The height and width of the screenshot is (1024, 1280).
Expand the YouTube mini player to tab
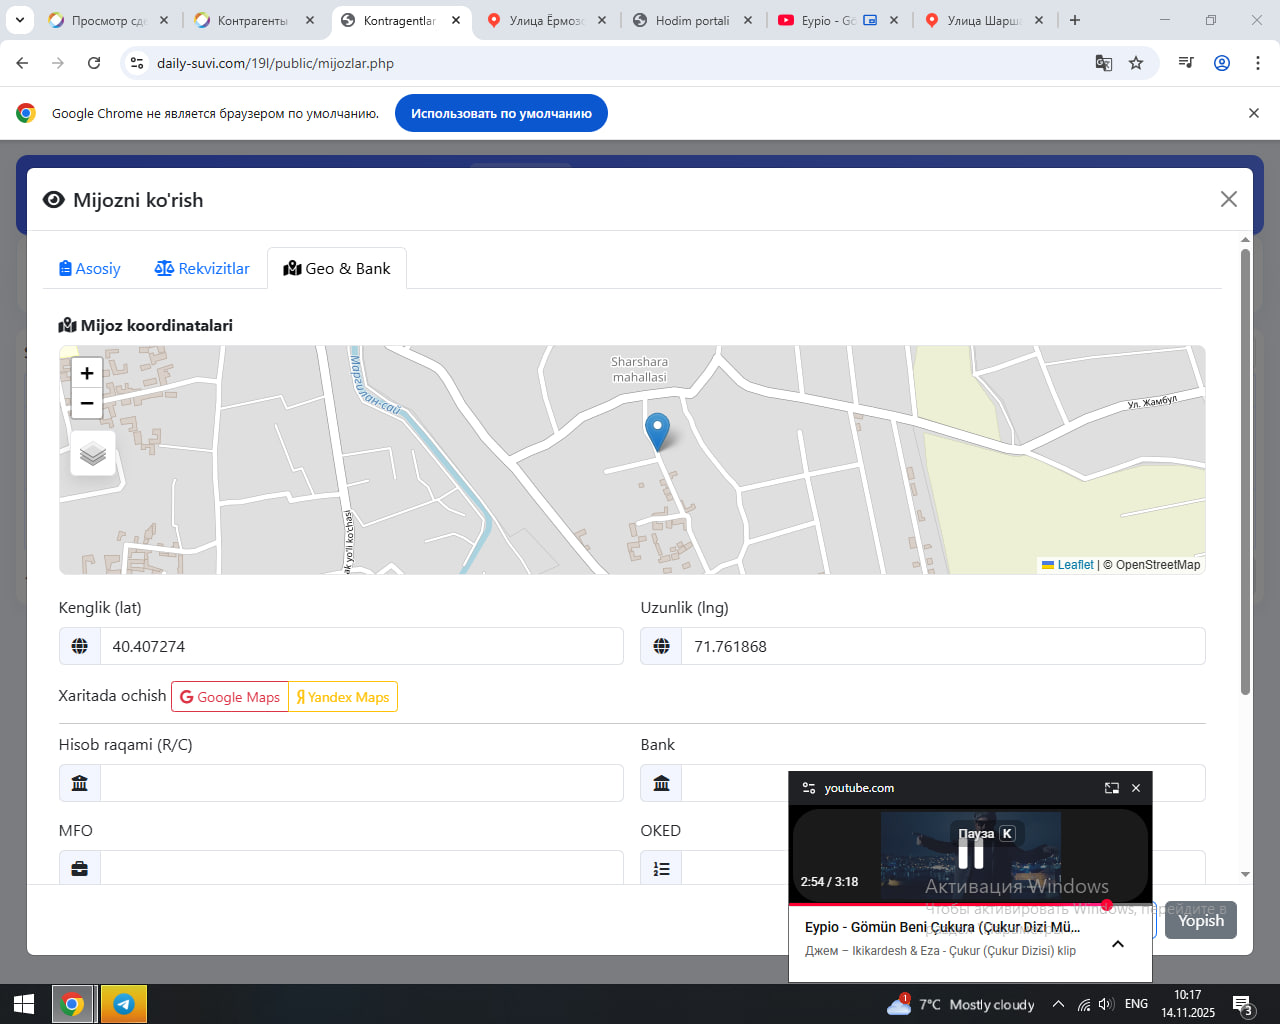point(1111,788)
